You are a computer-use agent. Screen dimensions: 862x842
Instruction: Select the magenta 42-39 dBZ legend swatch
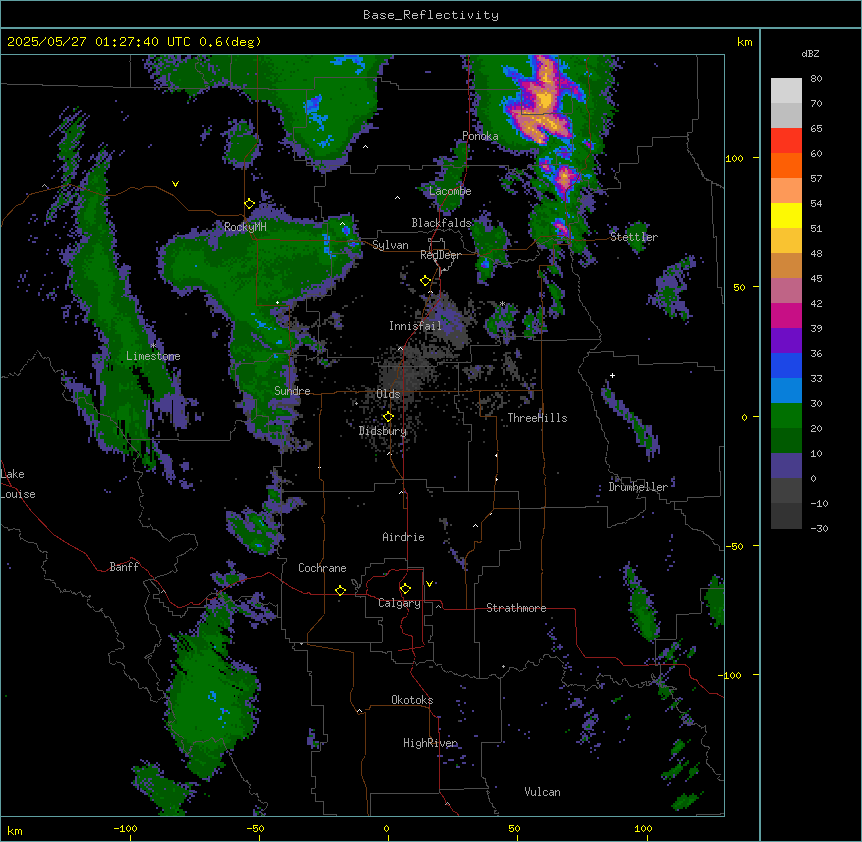[x=786, y=316]
